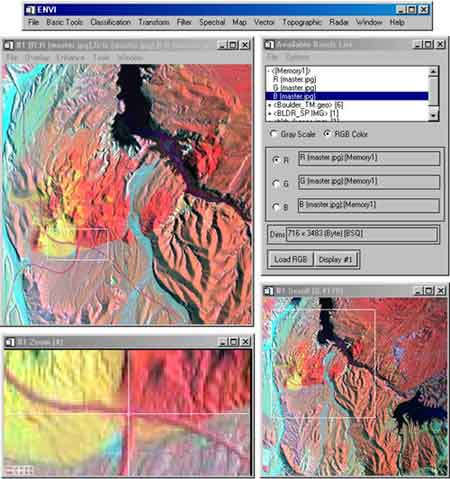Choose the G channel radio button
450x479 pixels.
(276, 183)
